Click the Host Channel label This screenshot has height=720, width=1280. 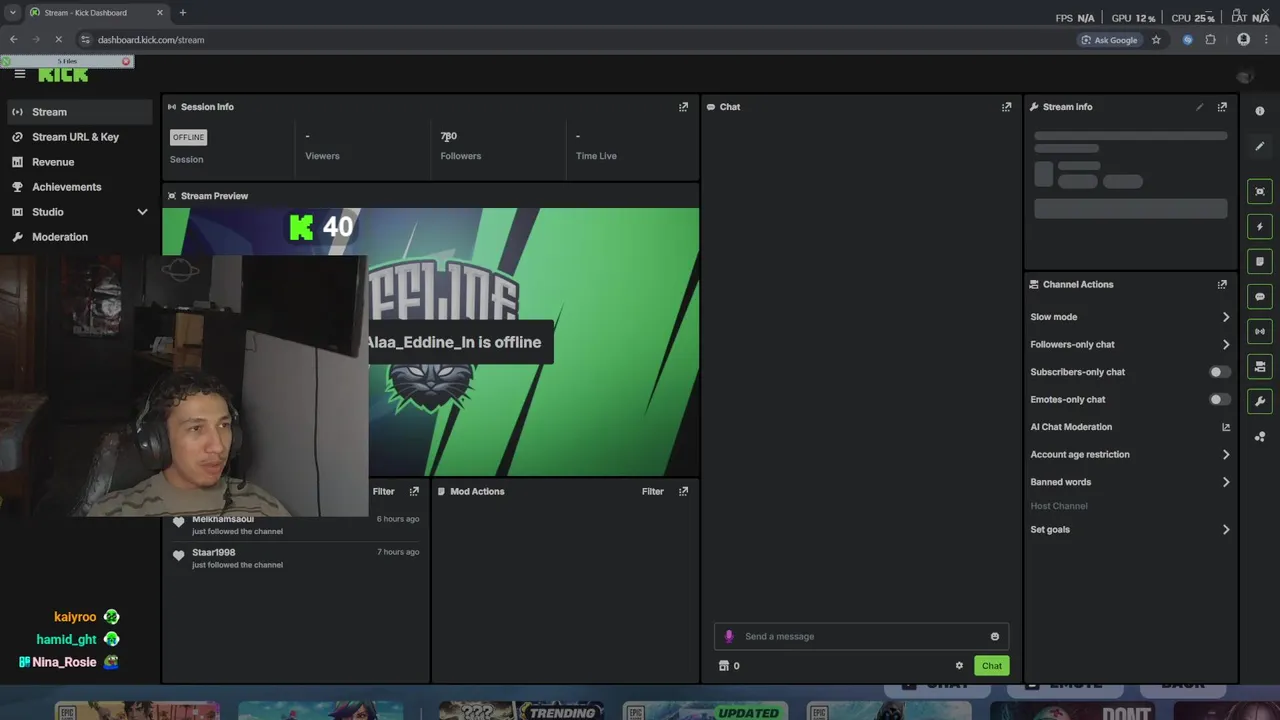[1059, 506]
